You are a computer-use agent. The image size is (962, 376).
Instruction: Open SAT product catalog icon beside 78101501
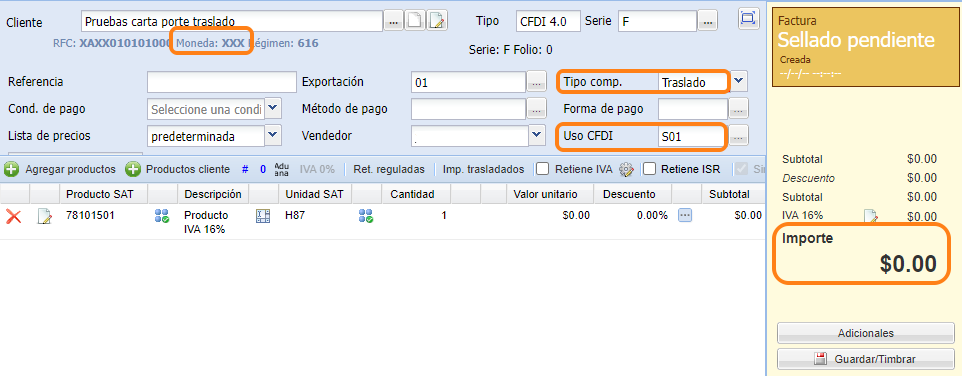[162, 216]
